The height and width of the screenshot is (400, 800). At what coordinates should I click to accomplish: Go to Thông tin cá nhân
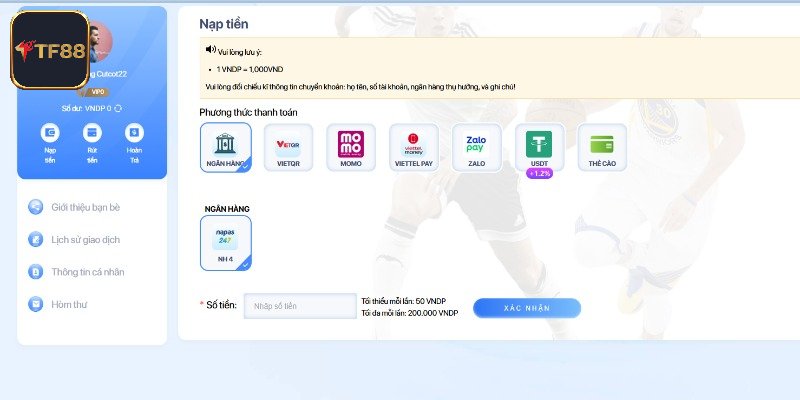click(x=87, y=271)
